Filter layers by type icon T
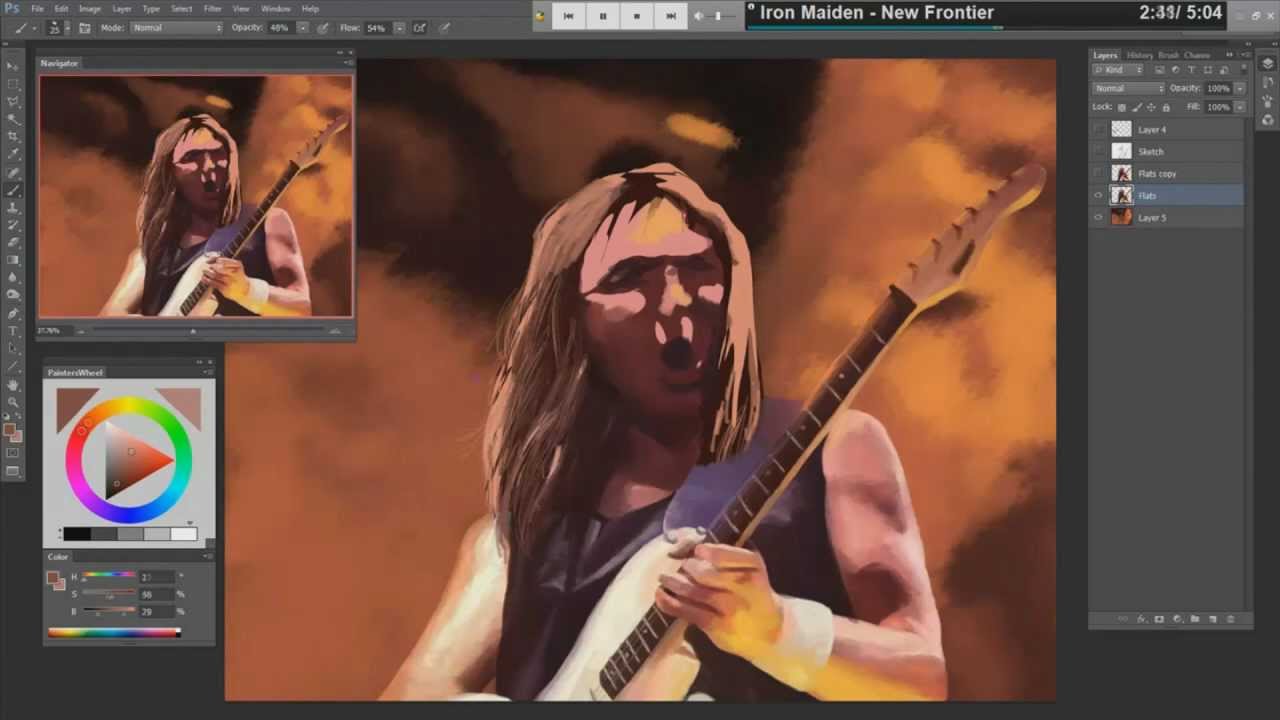This screenshot has height=720, width=1280. click(1191, 70)
